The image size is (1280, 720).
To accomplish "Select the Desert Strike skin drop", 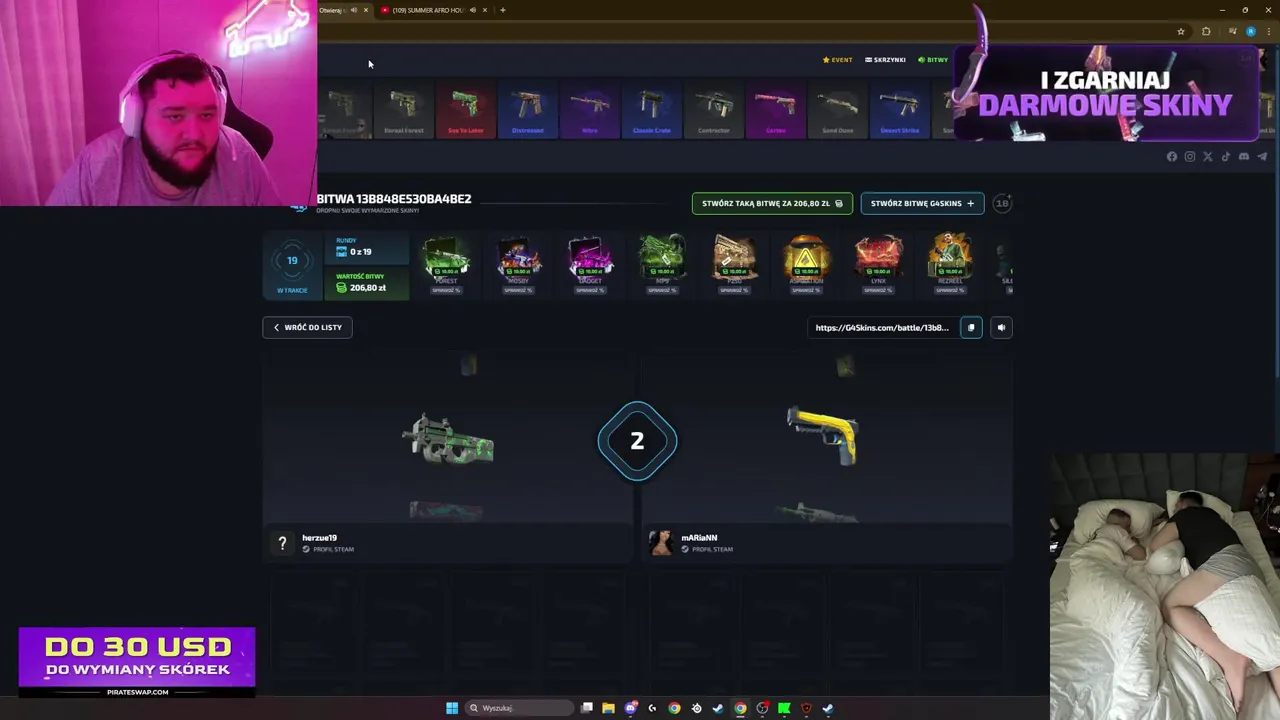I will coord(900,110).
